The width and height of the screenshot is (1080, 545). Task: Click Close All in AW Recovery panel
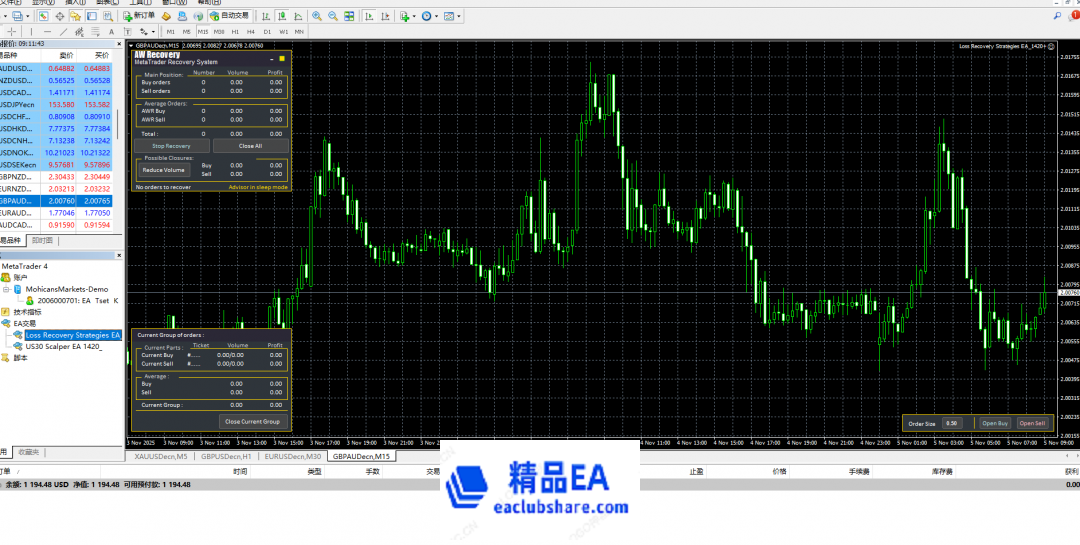click(251, 146)
